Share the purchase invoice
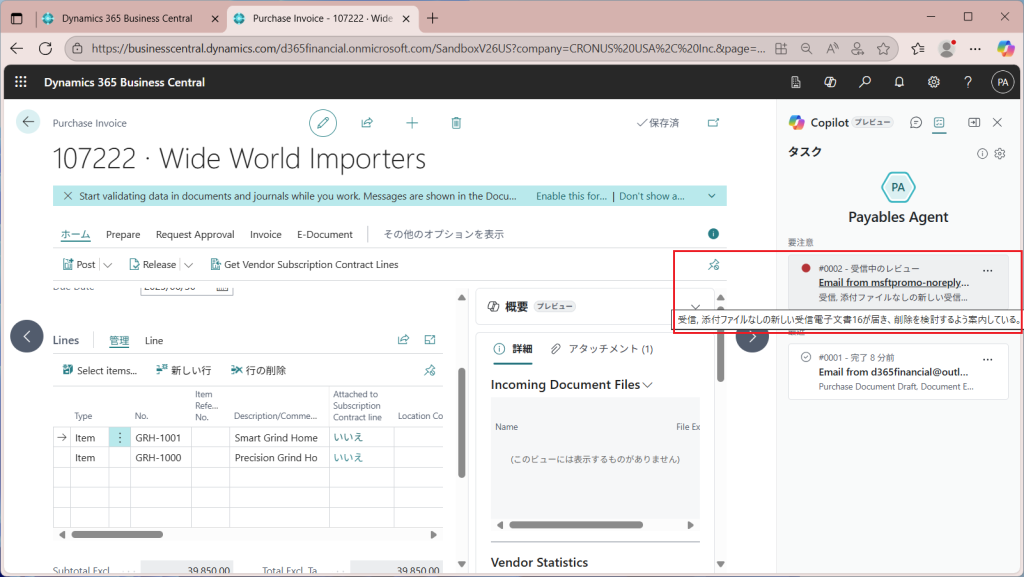Viewport: 1024px width, 577px height. [x=367, y=123]
